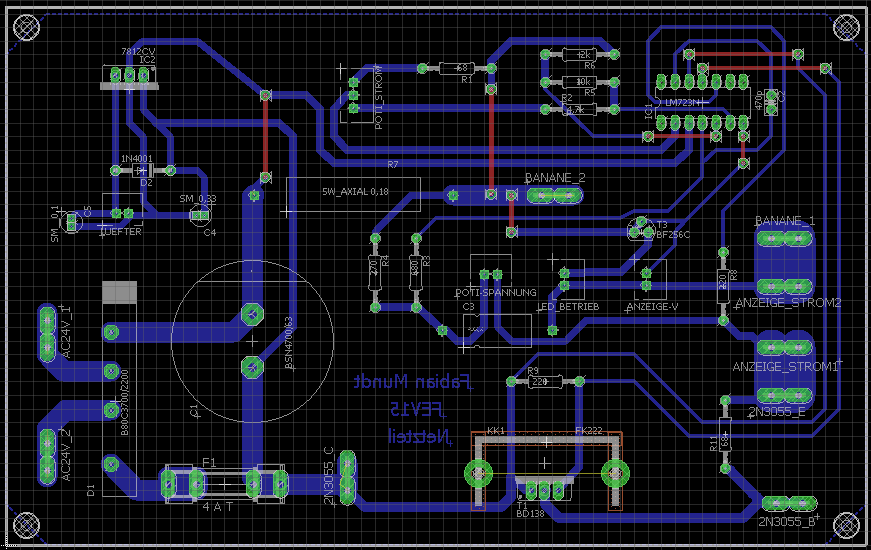Select the top-left corner mounting hole
Screen dimensions: 871x550
tap(26, 26)
